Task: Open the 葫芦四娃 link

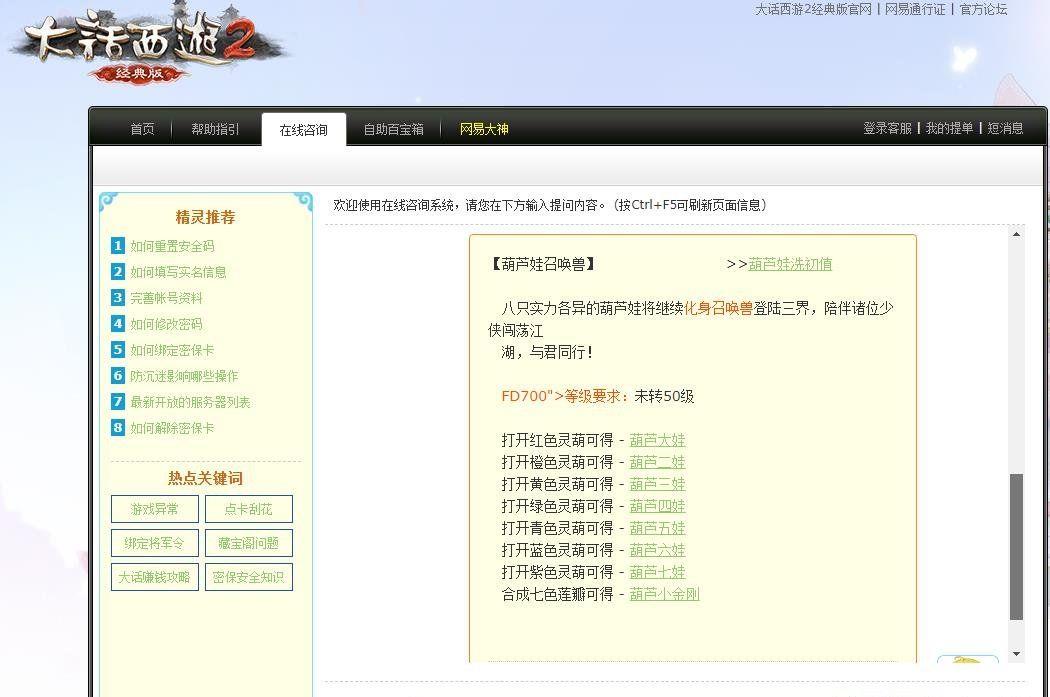Action: pyautogui.click(x=658, y=507)
